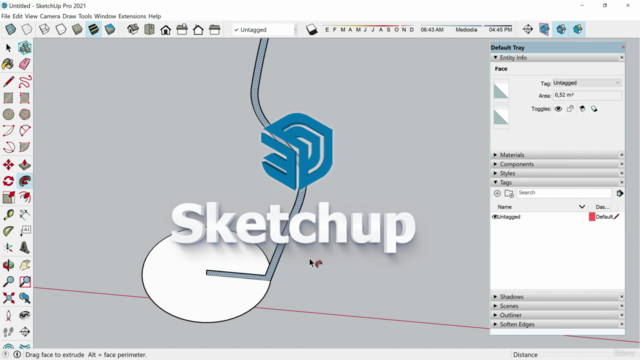Activate the Push/Pull tool
Screen dimensions: 640x360
click(24, 164)
